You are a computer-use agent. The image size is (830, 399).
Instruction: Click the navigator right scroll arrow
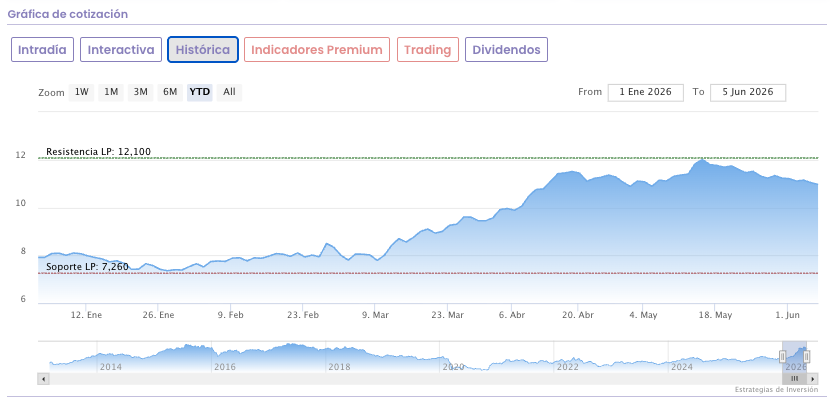point(813,379)
